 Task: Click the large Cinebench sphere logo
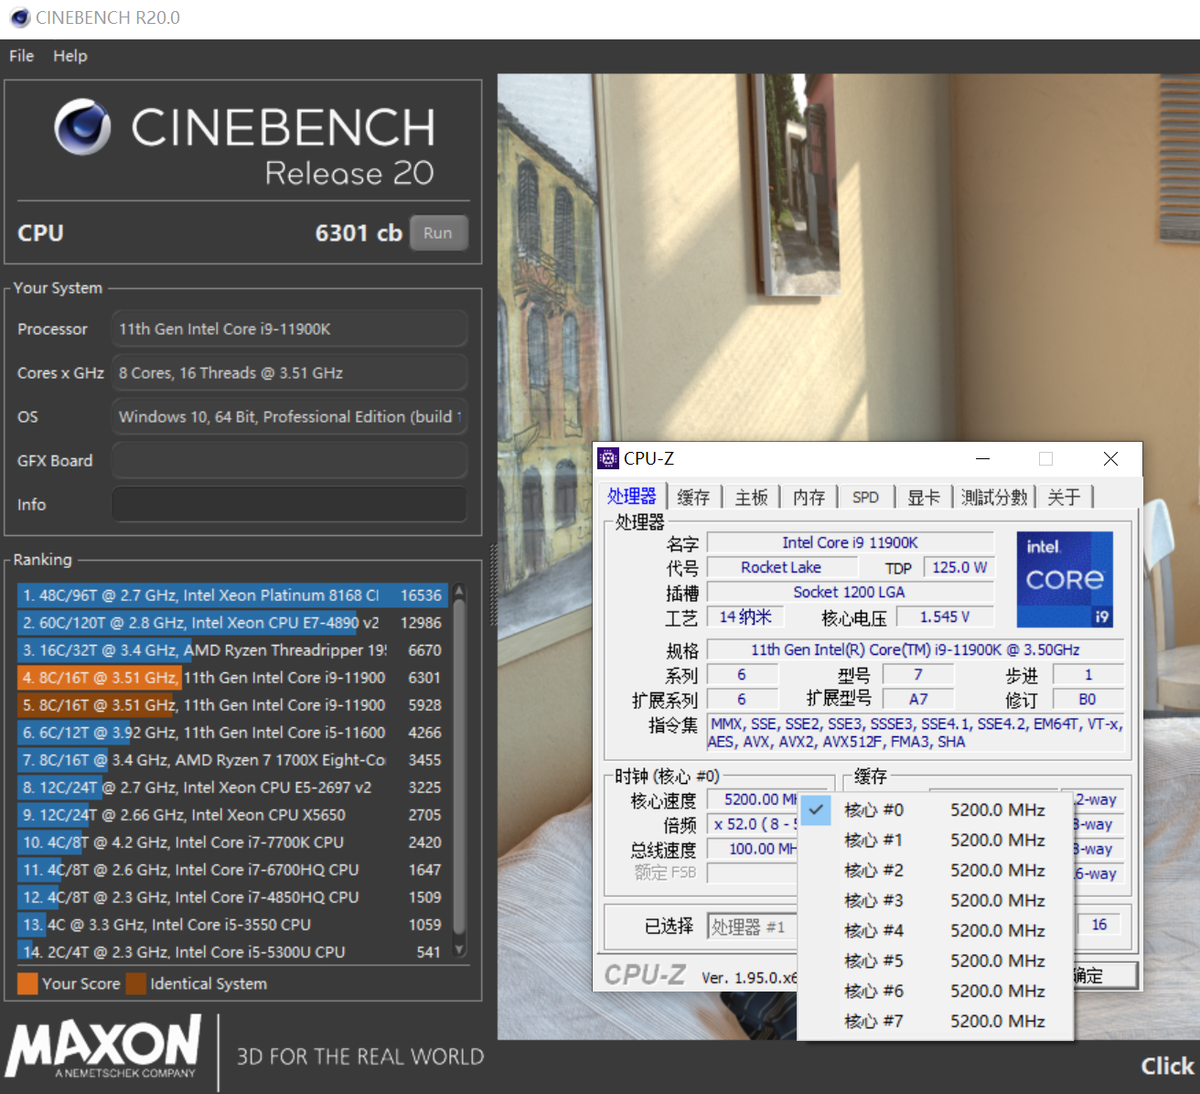click(x=82, y=127)
